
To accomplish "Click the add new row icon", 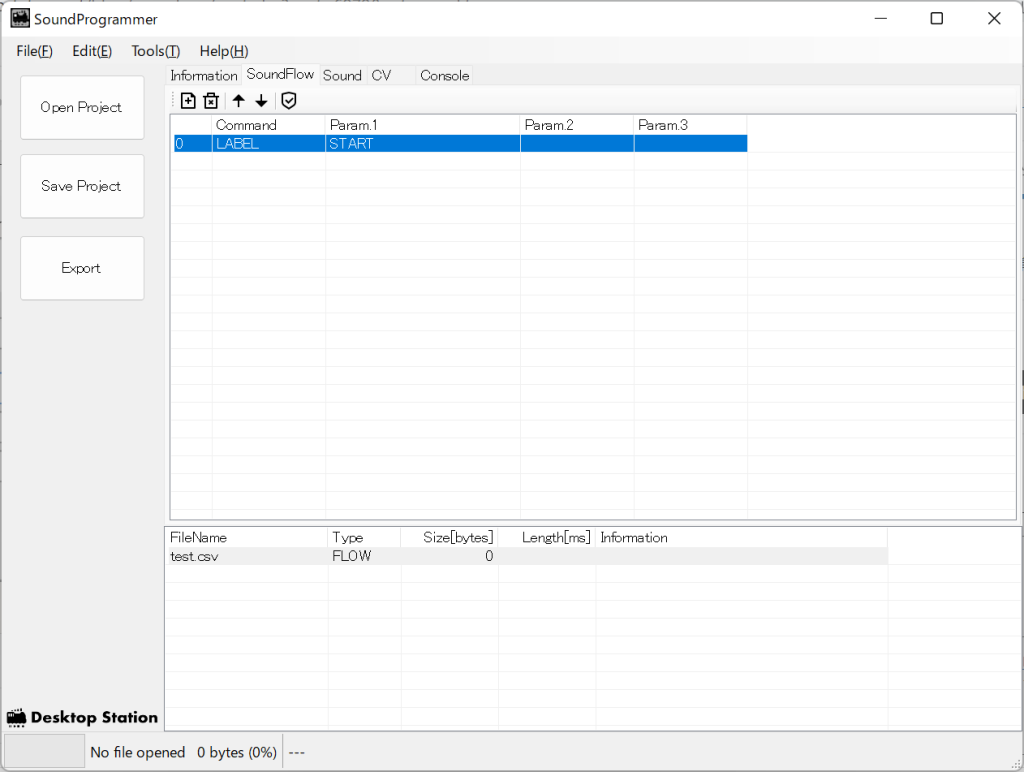I will [188, 100].
